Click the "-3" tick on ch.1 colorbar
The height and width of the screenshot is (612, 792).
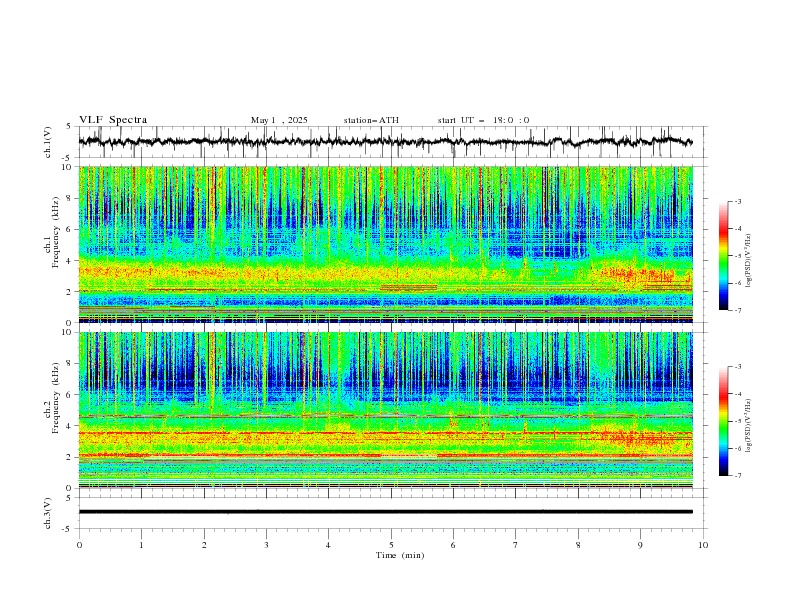(x=737, y=201)
